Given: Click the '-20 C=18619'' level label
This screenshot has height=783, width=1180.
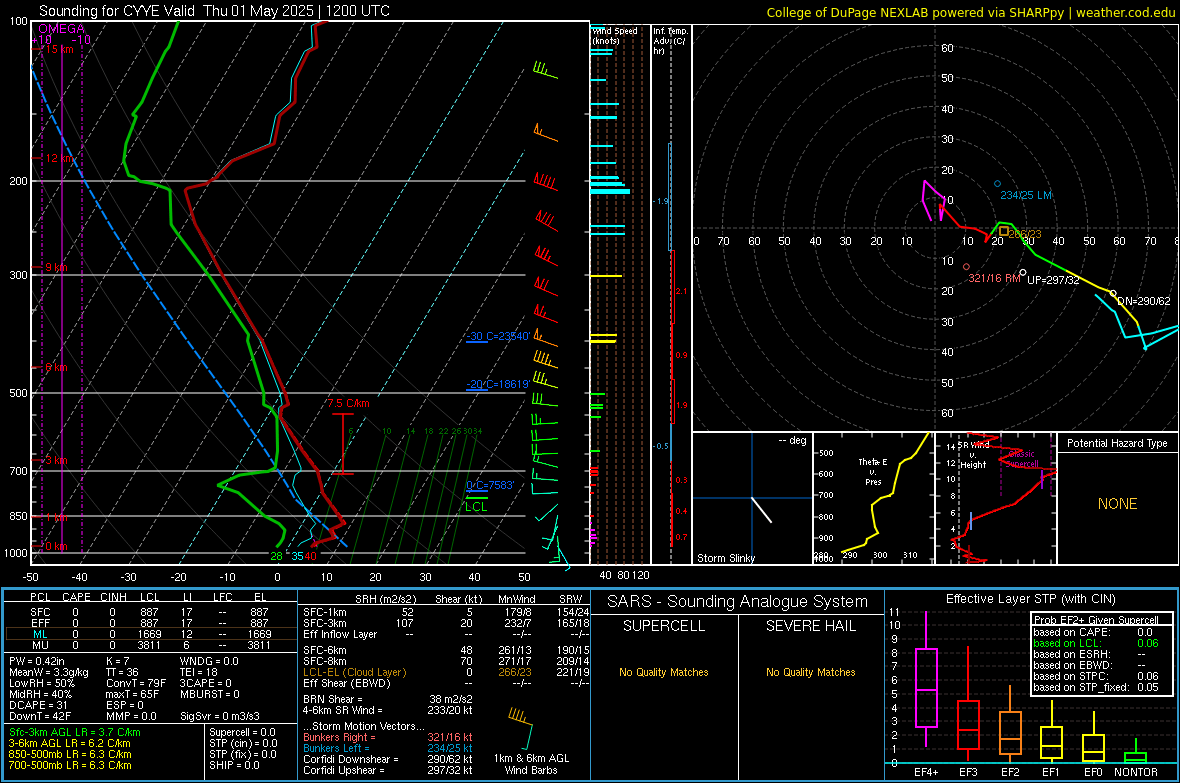Looking at the screenshot, I should pyautogui.click(x=497, y=384).
